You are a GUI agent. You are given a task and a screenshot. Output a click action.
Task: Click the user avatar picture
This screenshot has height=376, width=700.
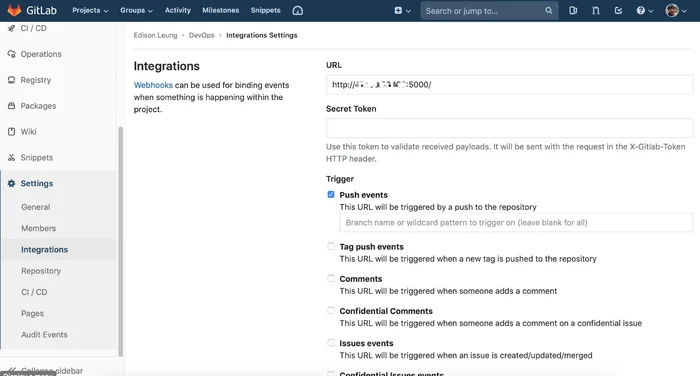pyautogui.click(x=672, y=10)
